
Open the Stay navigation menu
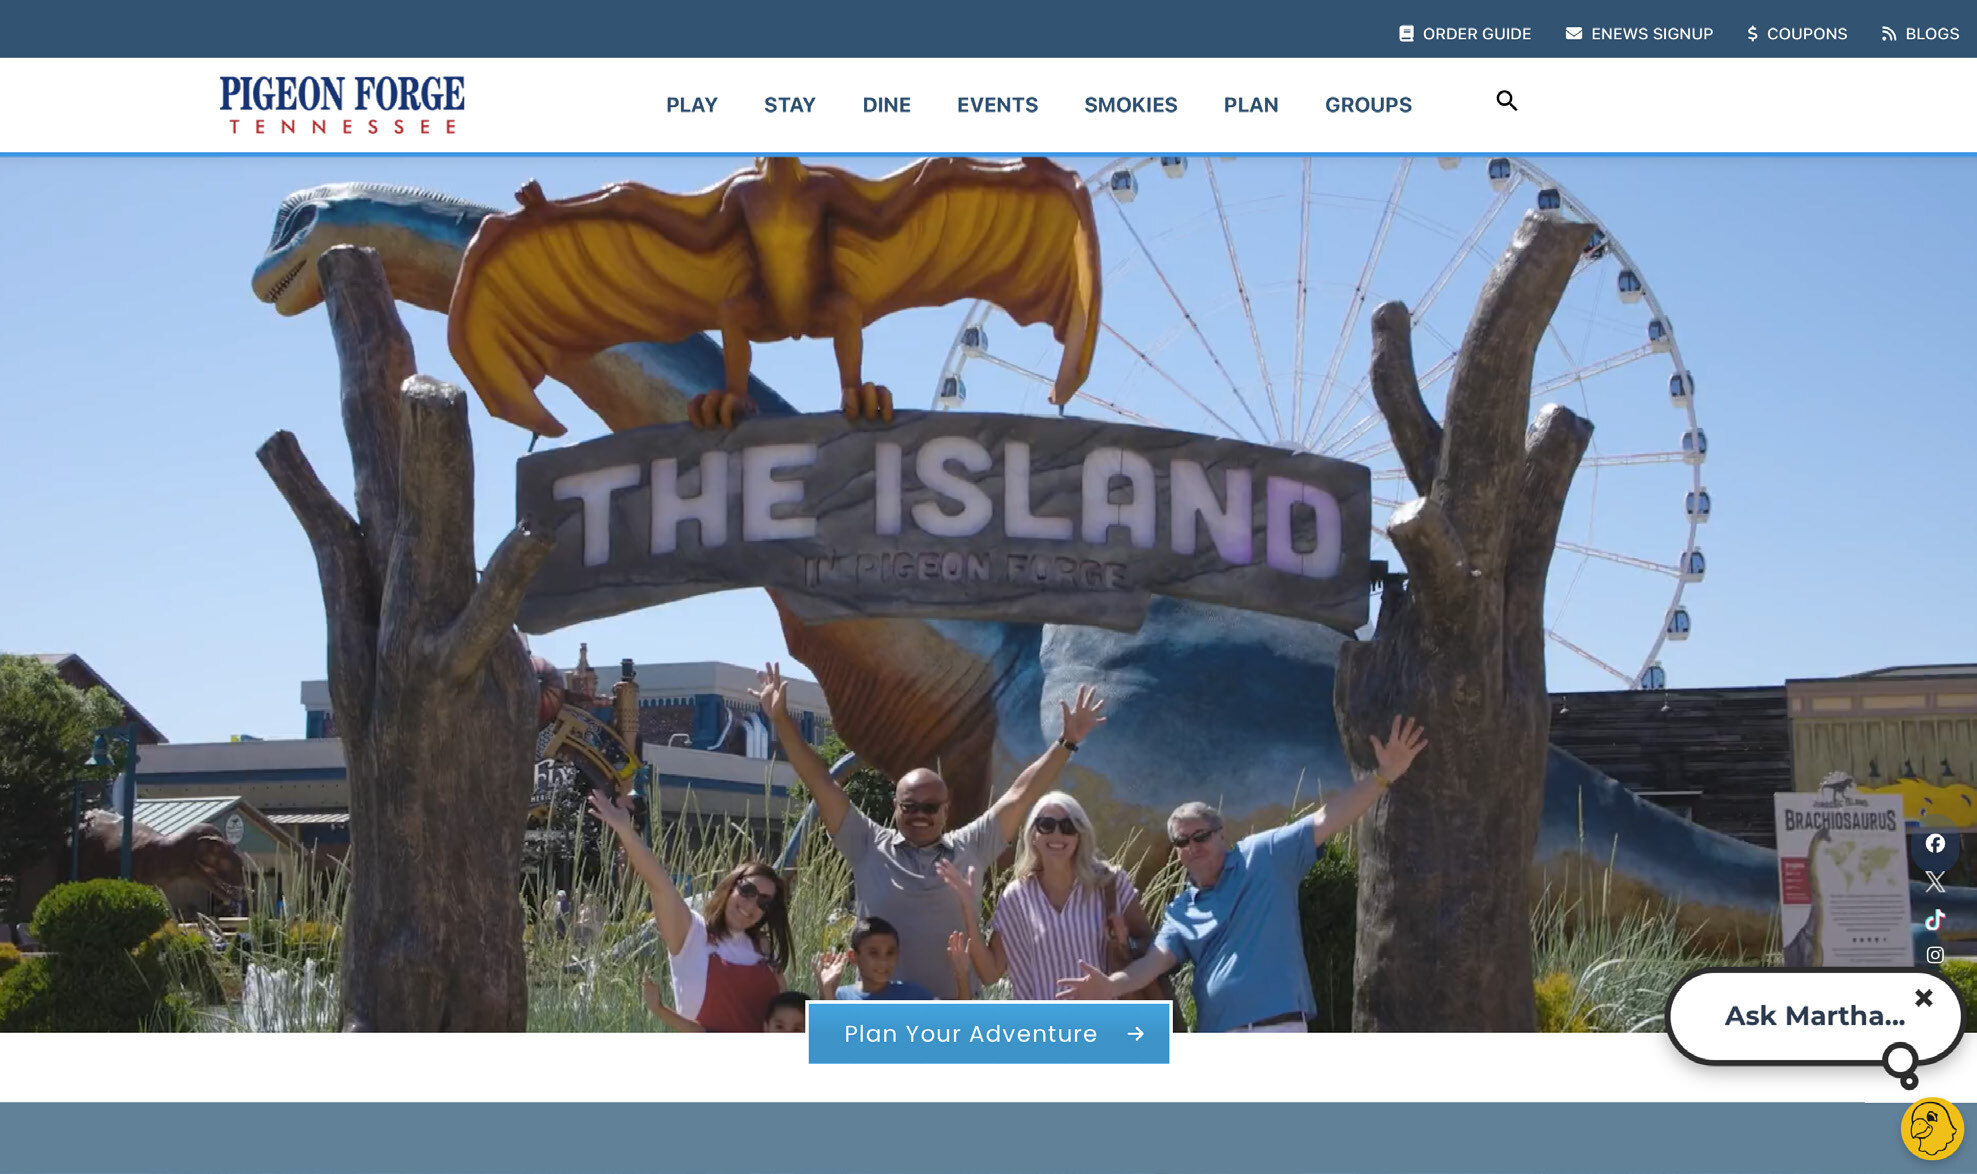click(789, 105)
